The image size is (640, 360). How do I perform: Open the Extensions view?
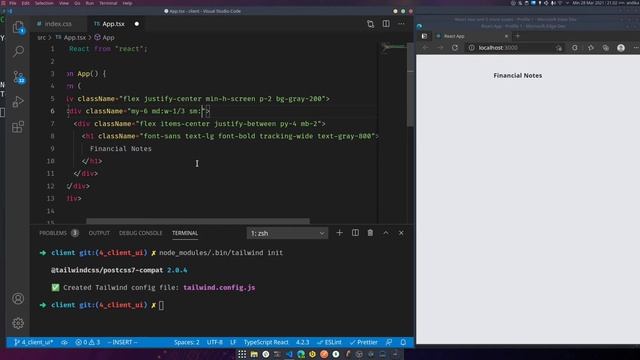click(18, 127)
